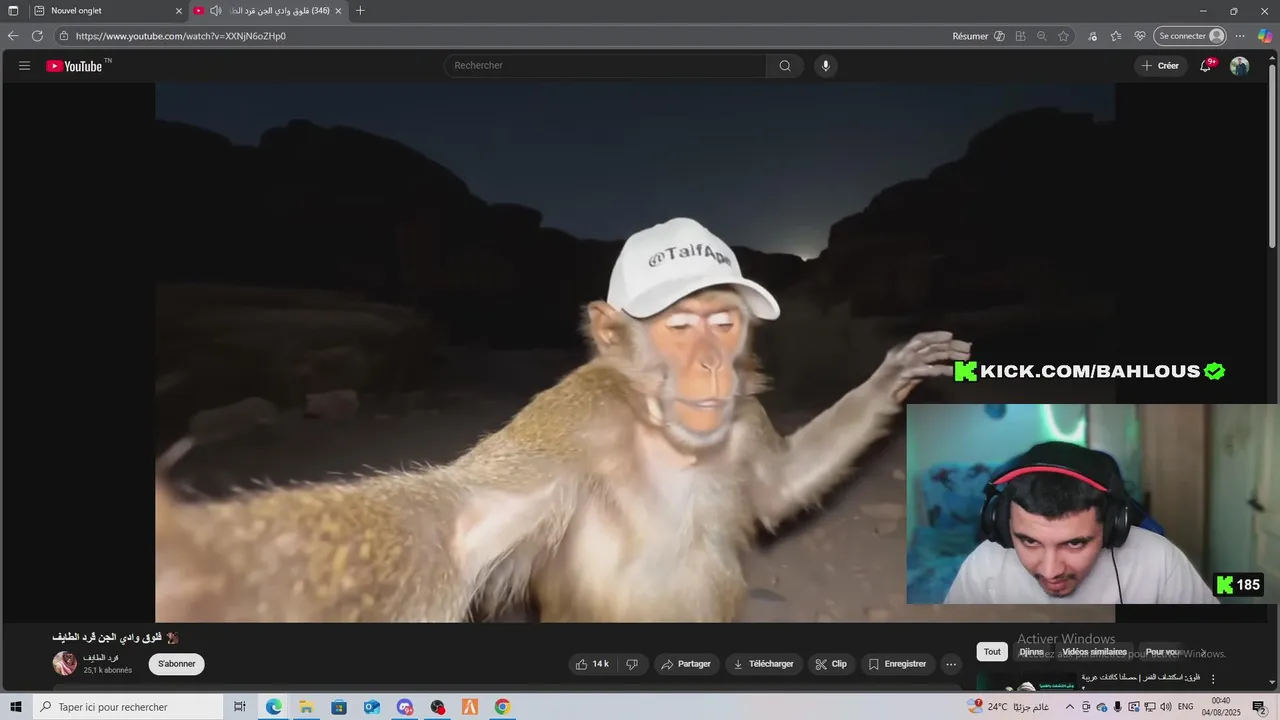
Task: Open Microsoft Edge from taskbar
Action: (x=273, y=707)
